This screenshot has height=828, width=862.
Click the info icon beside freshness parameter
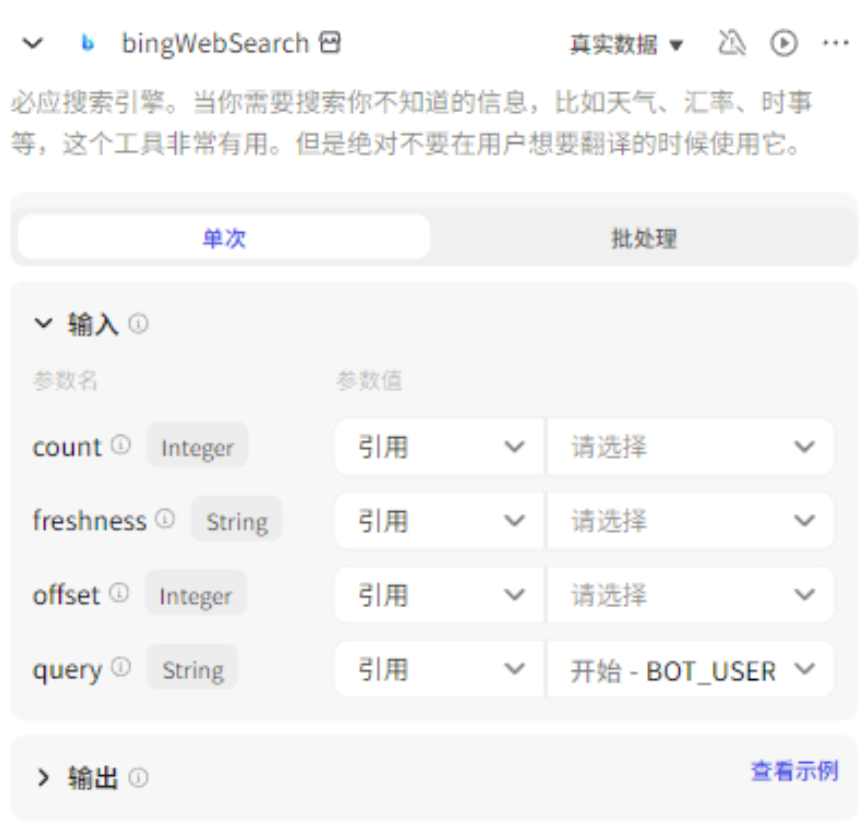coord(165,519)
